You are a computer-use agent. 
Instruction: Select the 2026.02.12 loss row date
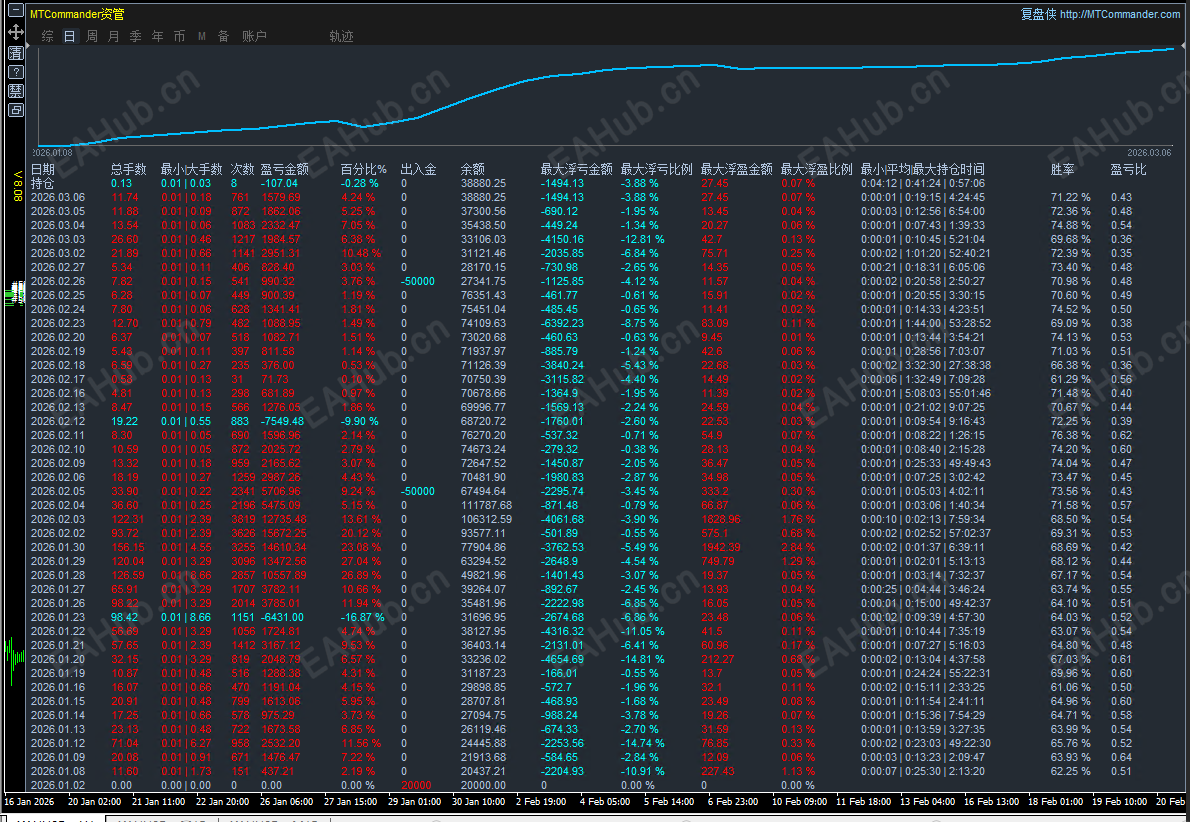tap(57, 422)
